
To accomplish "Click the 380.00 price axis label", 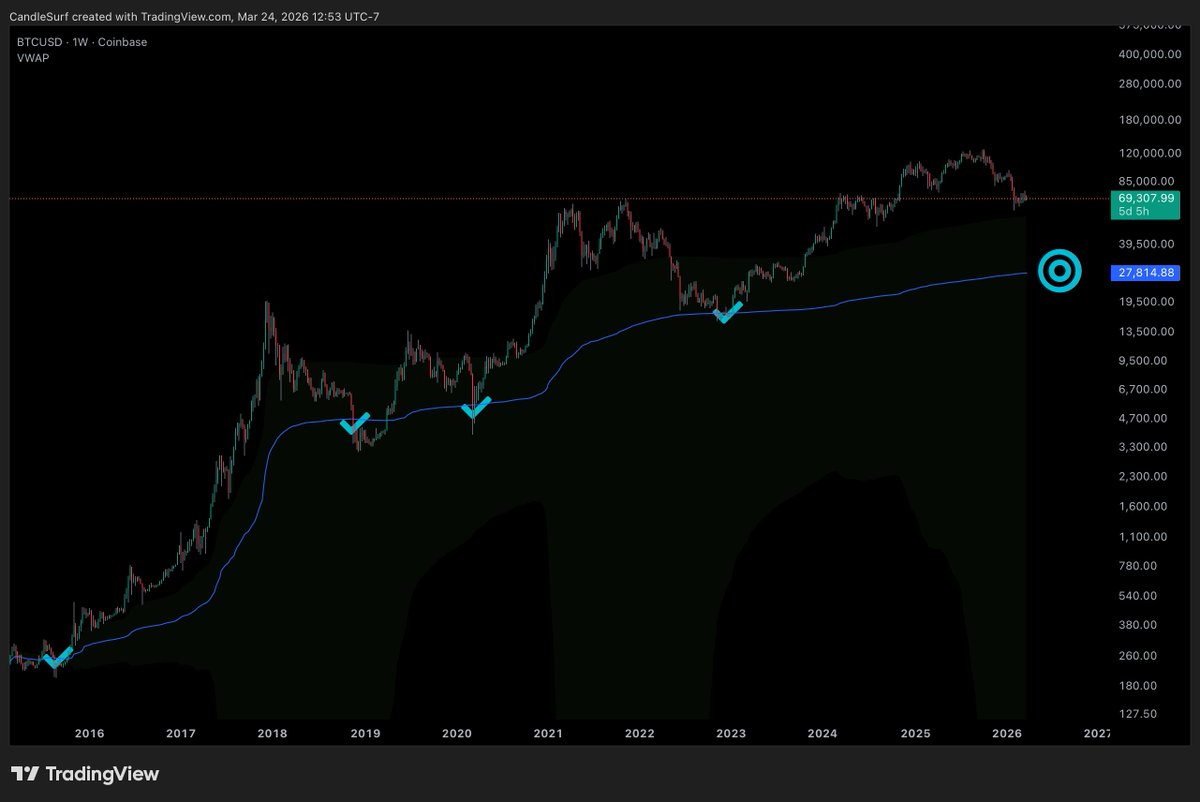I will (x=1136, y=625).
